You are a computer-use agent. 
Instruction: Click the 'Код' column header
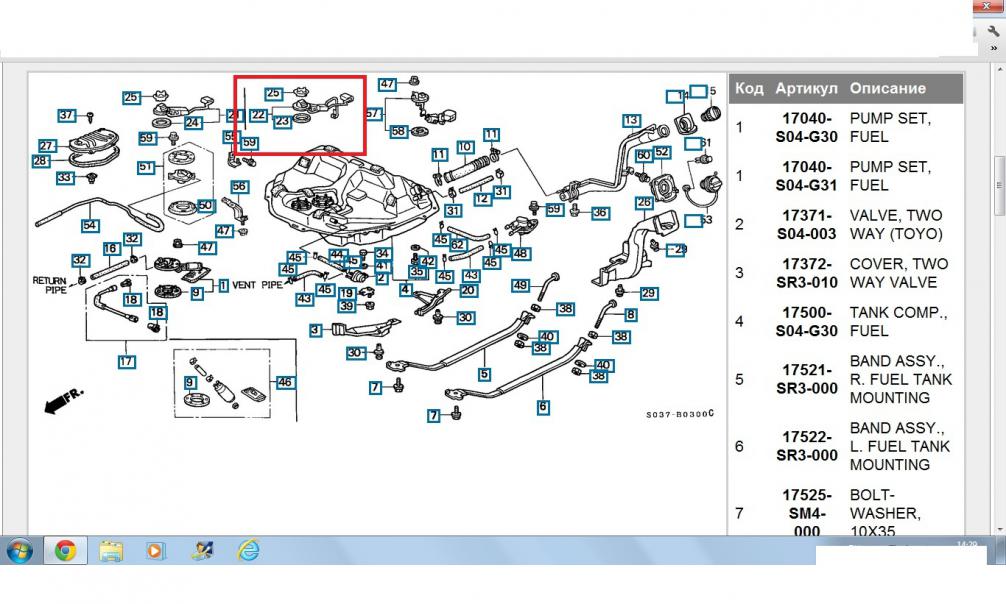tap(749, 89)
